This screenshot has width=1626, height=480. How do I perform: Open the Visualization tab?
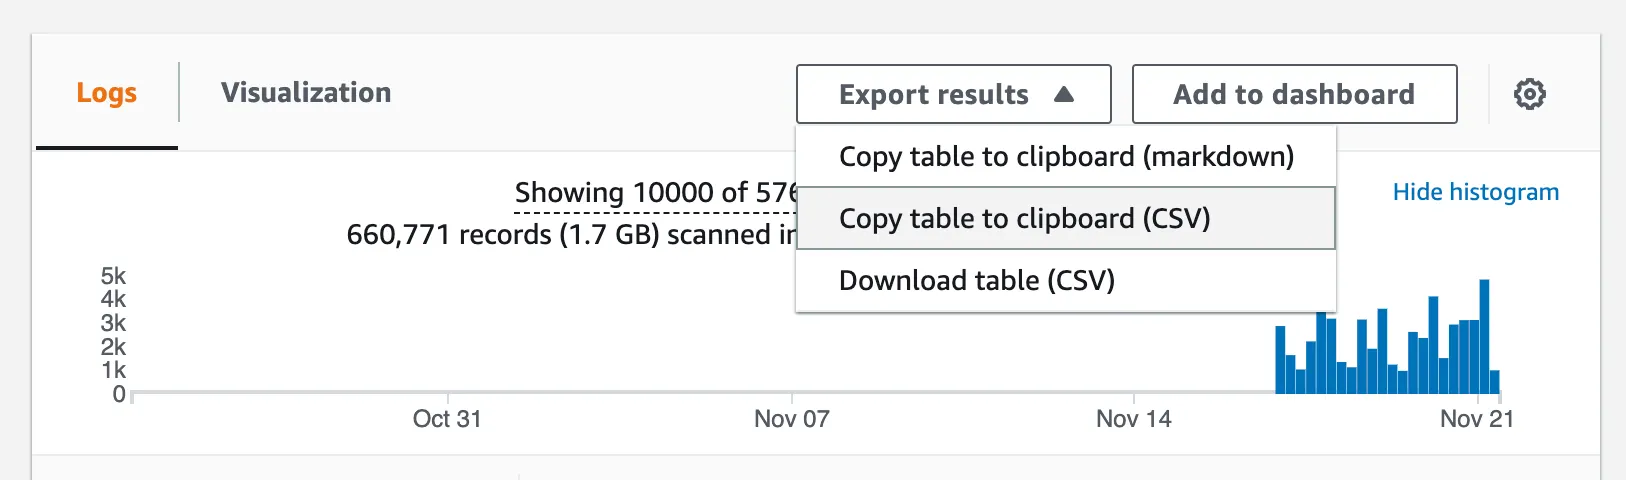click(306, 93)
